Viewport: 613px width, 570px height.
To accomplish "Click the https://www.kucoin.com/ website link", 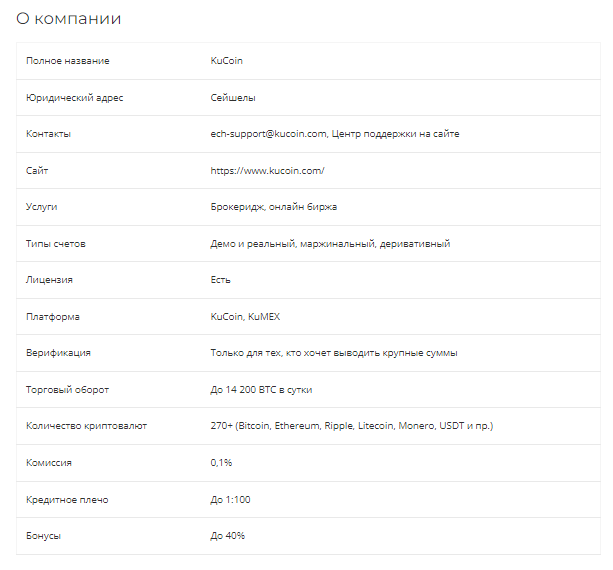I will 267,171.
